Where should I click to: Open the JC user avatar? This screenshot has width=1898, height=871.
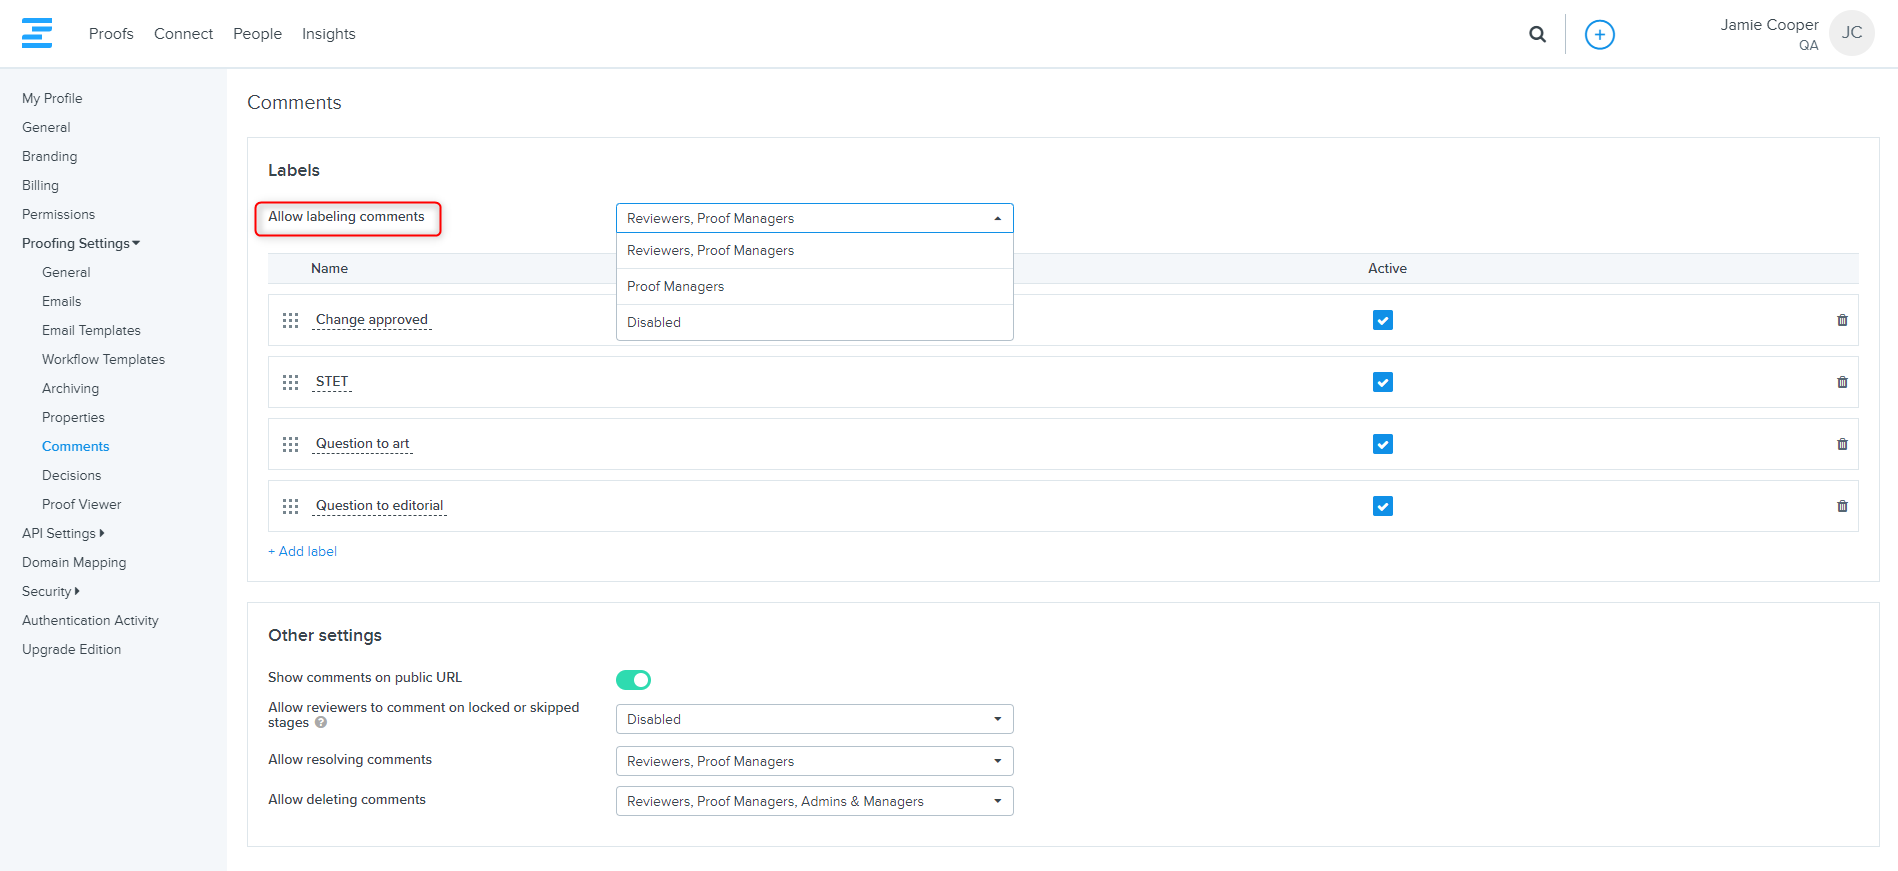click(x=1851, y=33)
